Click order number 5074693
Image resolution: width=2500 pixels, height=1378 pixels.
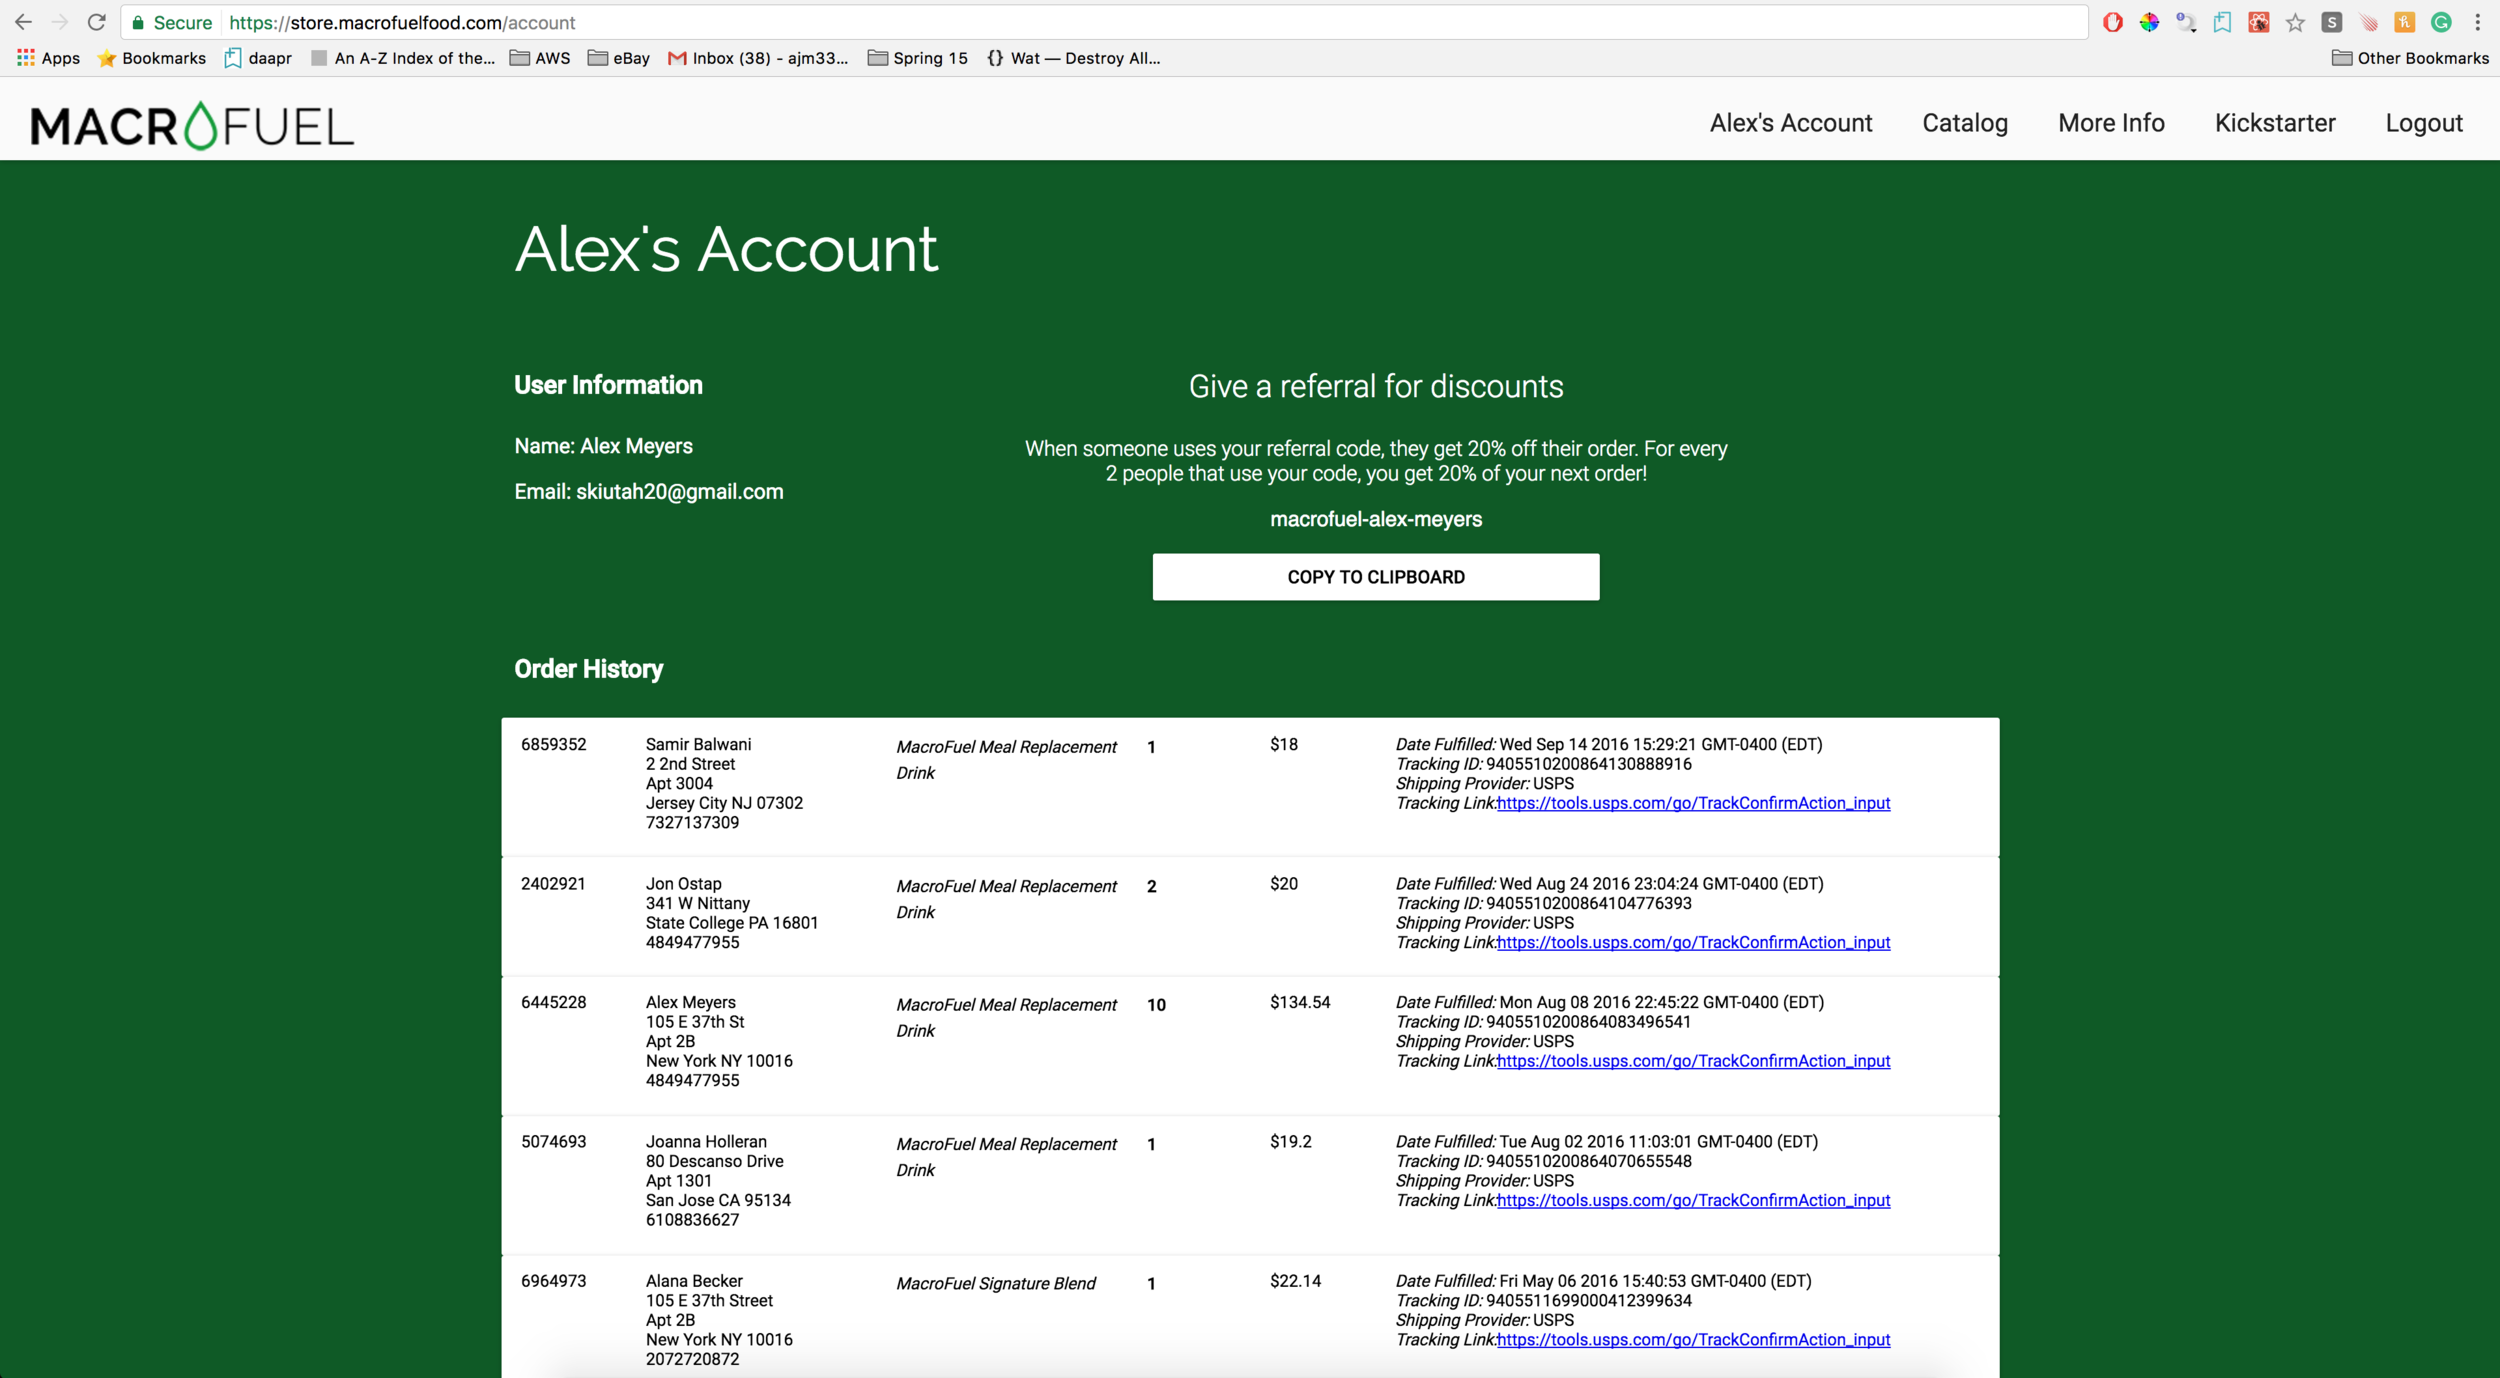pyautogui.click(x=553, y=1141)
